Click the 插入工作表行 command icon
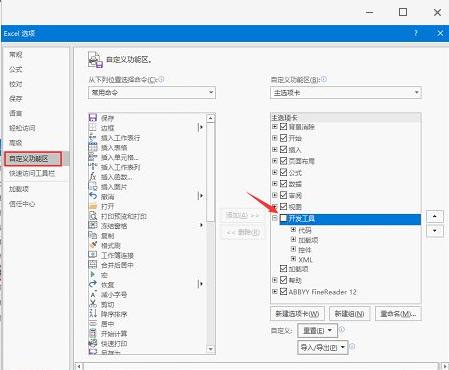The height and width of the screenshot is (370, 449). (93, 137)
